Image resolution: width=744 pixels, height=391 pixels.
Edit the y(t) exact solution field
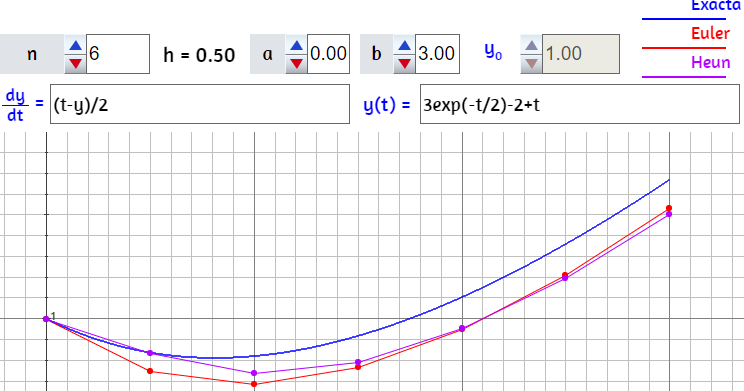point(579,104)
